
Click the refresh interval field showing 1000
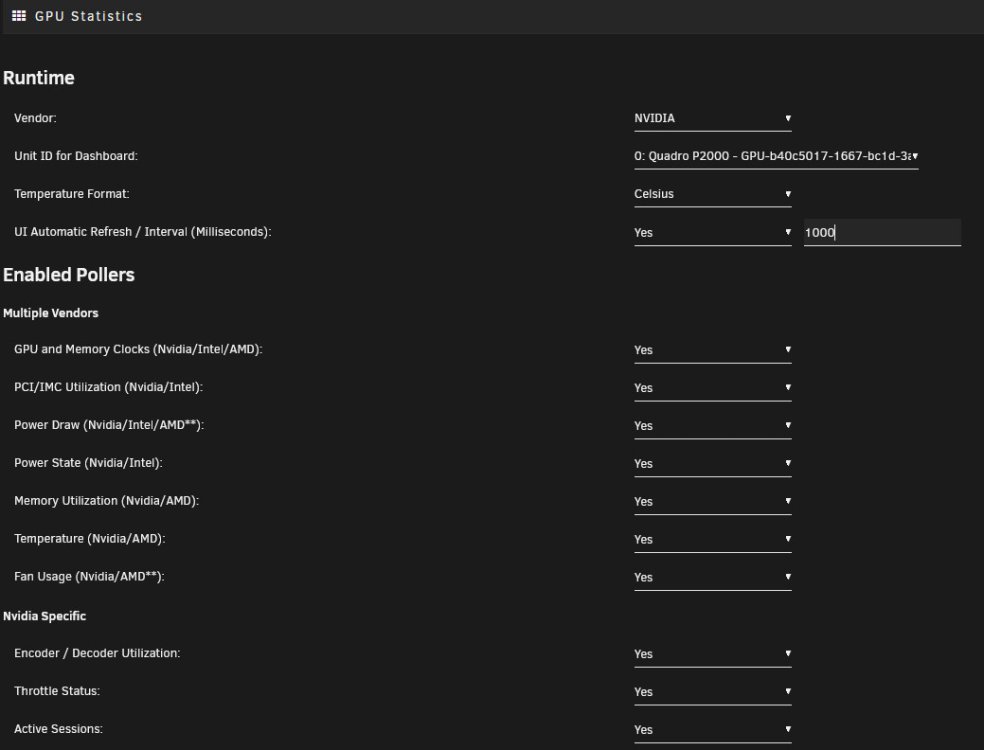point(882,232)
